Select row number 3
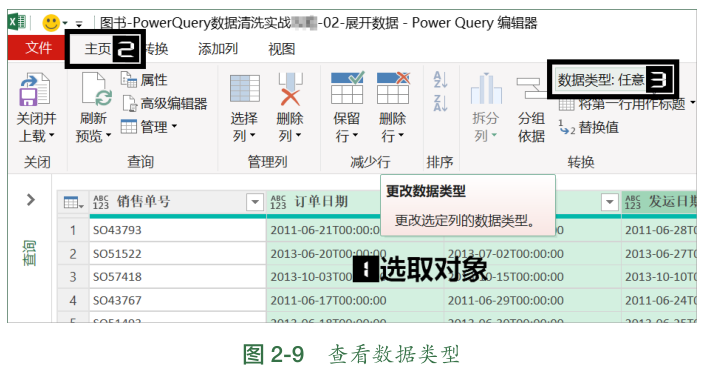Viewport: 711px width, 369px height. [x=73, y=277]
